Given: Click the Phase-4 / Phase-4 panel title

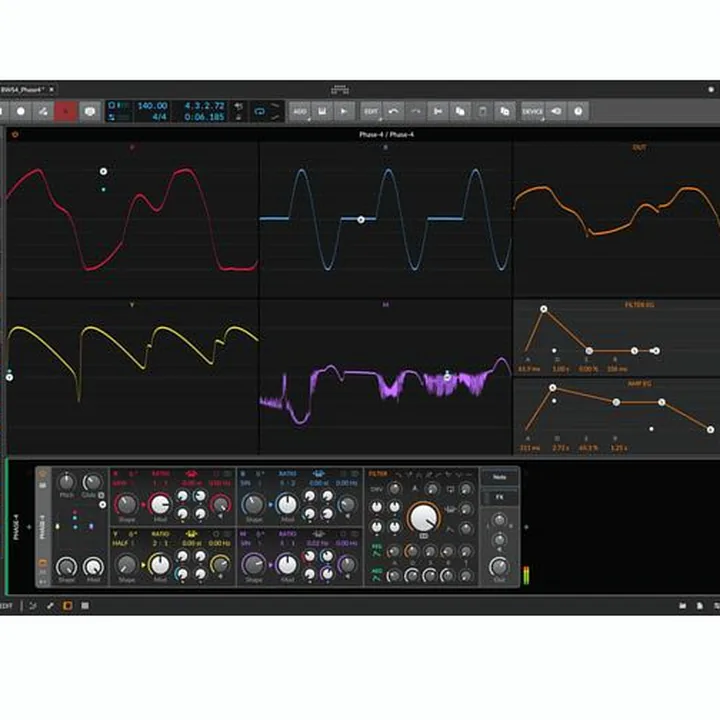Looking at the screenshot, I should coord(386,135).
